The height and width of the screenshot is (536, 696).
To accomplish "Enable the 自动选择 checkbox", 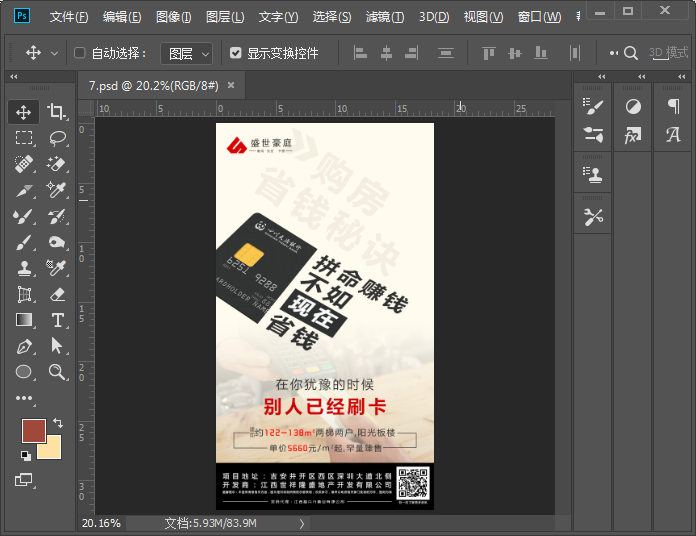I will (80, 53).
